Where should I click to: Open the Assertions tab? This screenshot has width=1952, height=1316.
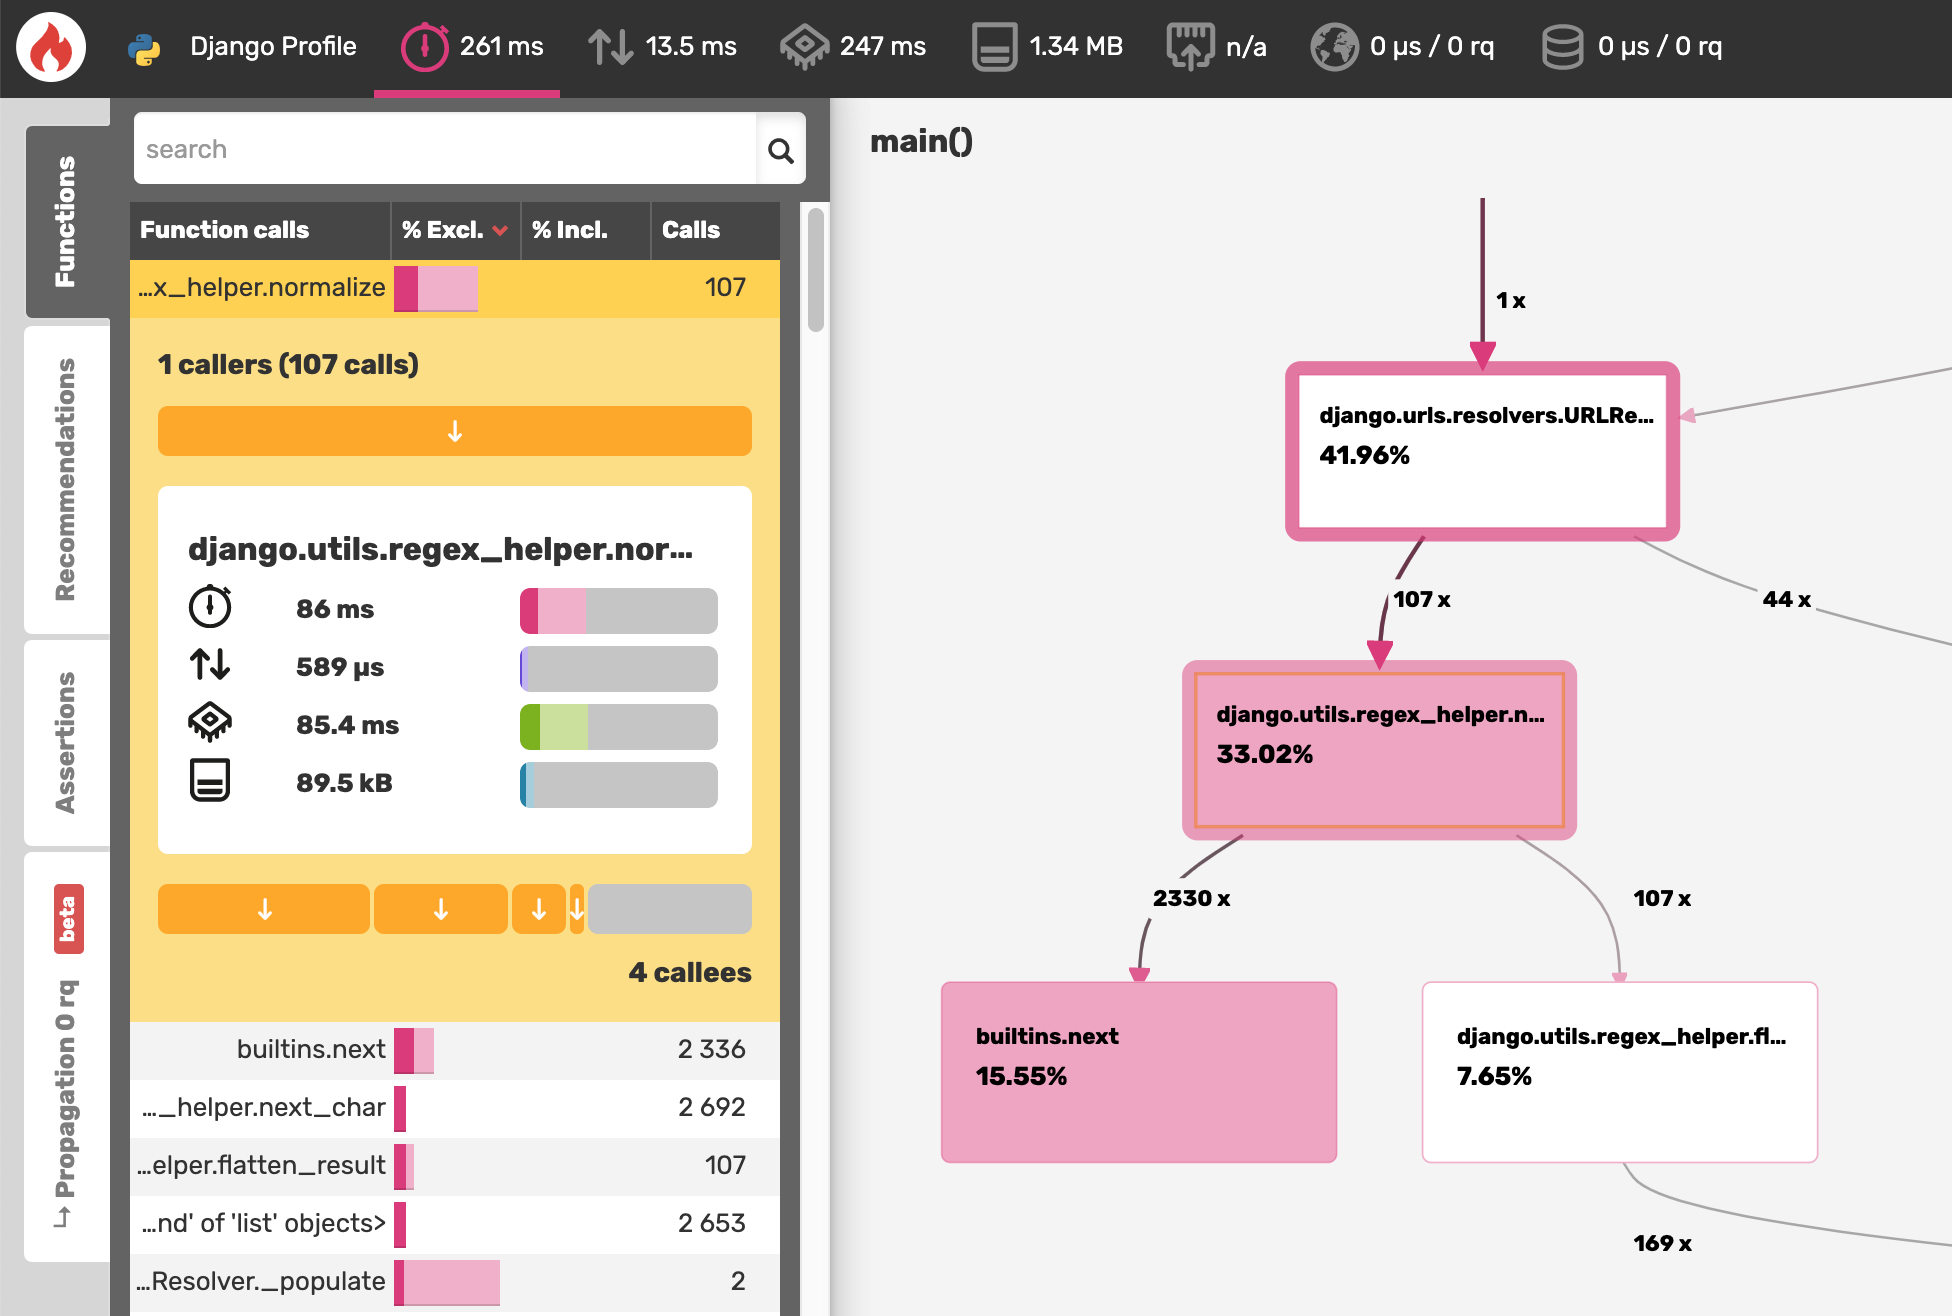coord(66,744)
